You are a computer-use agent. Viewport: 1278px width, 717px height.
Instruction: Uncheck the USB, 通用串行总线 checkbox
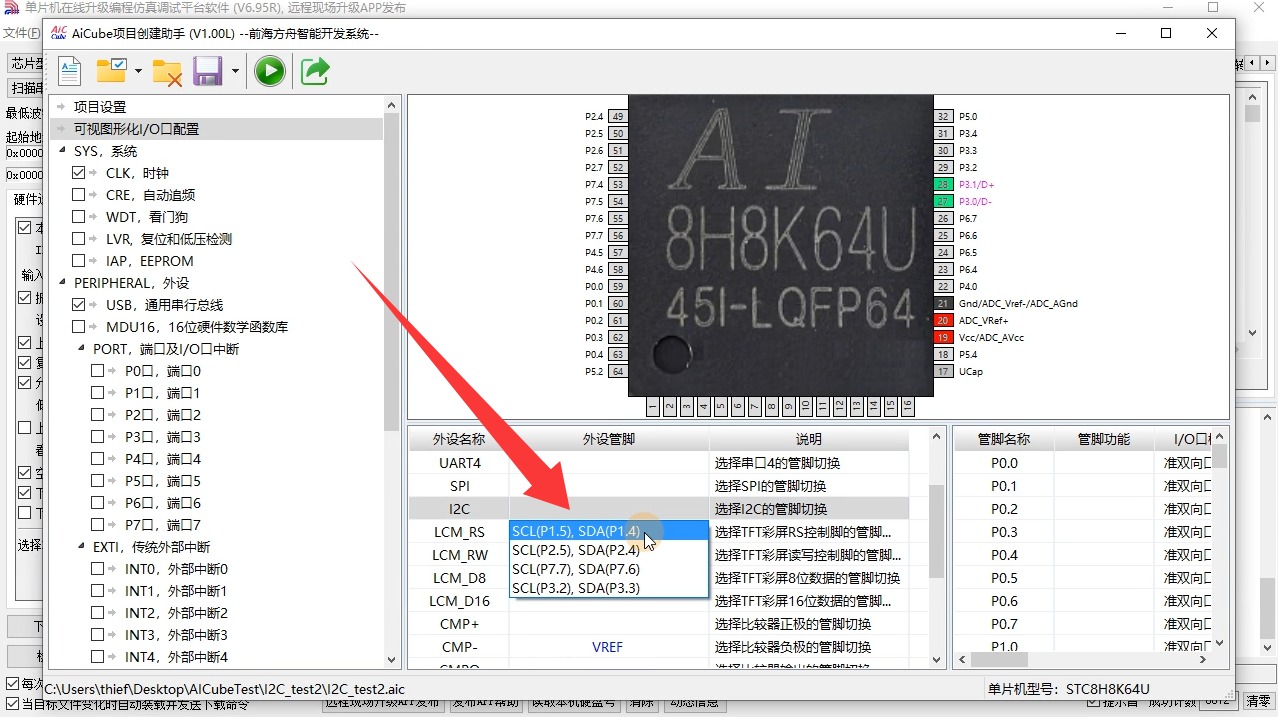pos(78,305)
